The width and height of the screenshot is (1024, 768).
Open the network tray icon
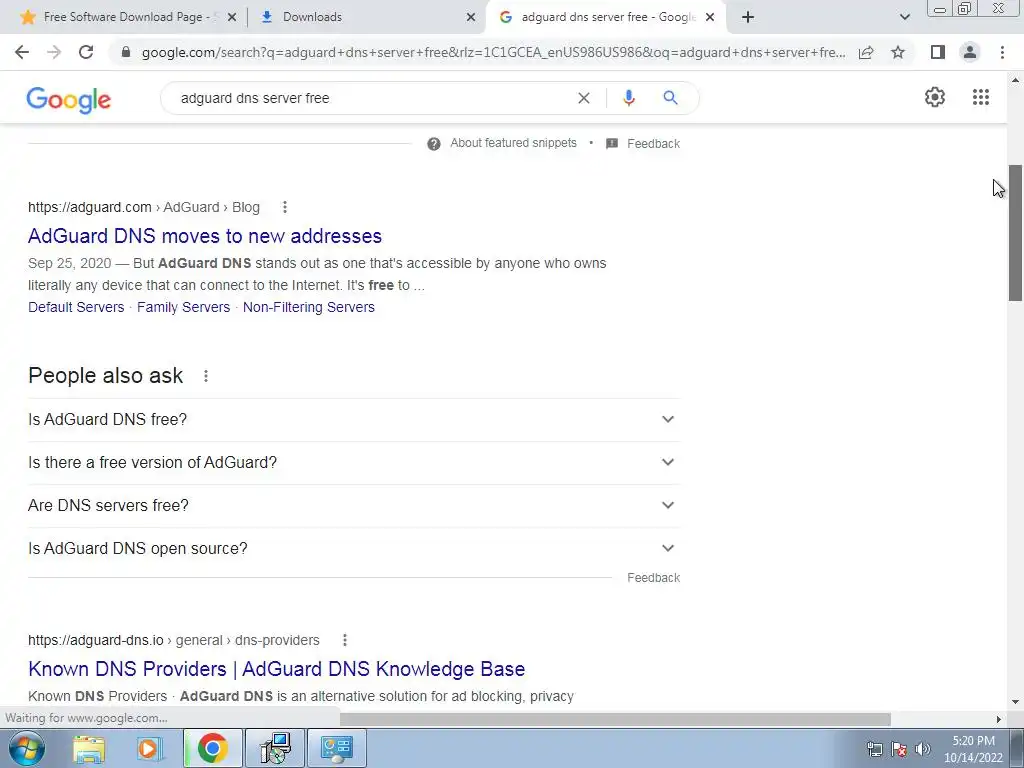pyautogui.click(x=874, y=749)
